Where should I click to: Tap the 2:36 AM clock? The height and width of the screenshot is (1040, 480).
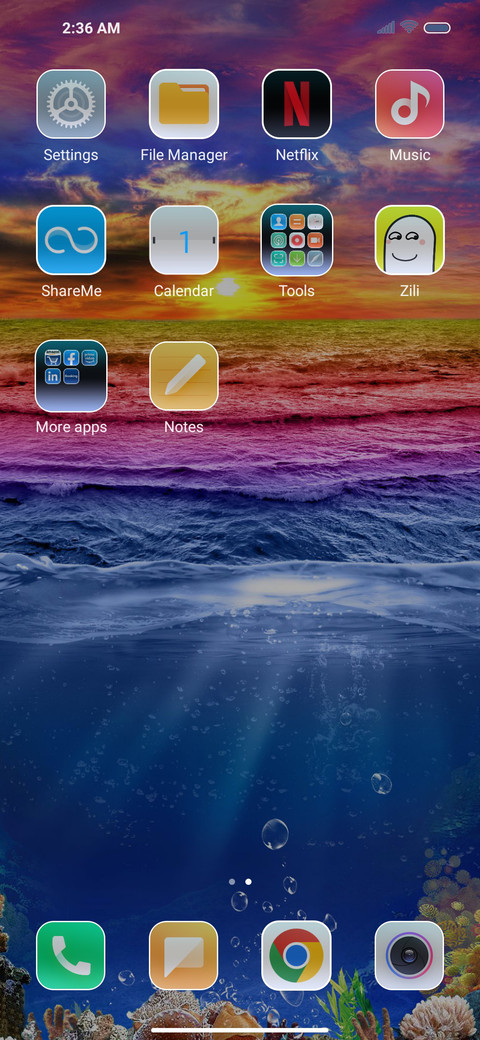point(91,28)
